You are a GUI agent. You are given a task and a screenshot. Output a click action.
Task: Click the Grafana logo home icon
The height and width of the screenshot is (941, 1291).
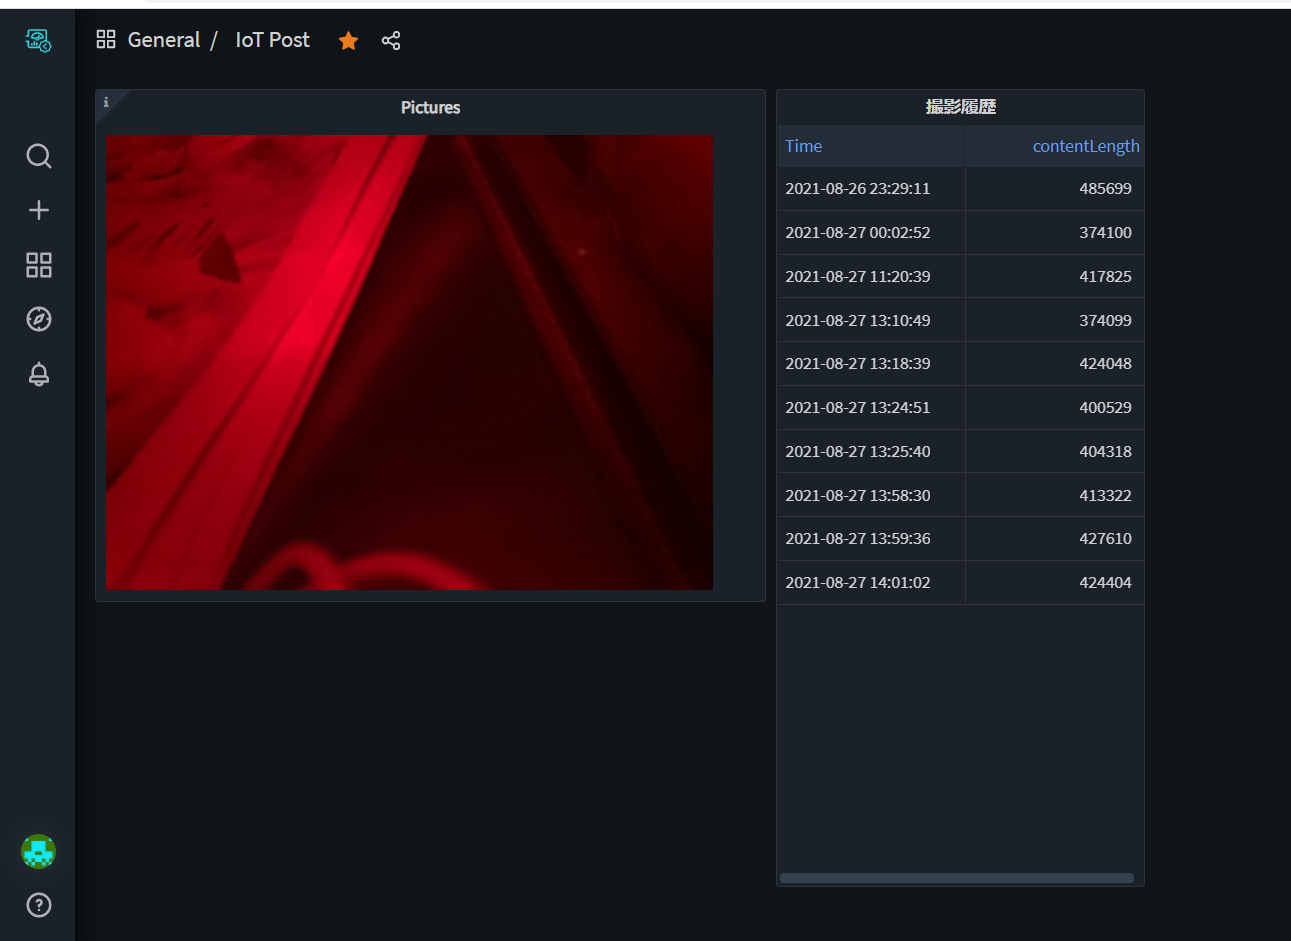tap(38, 40)
